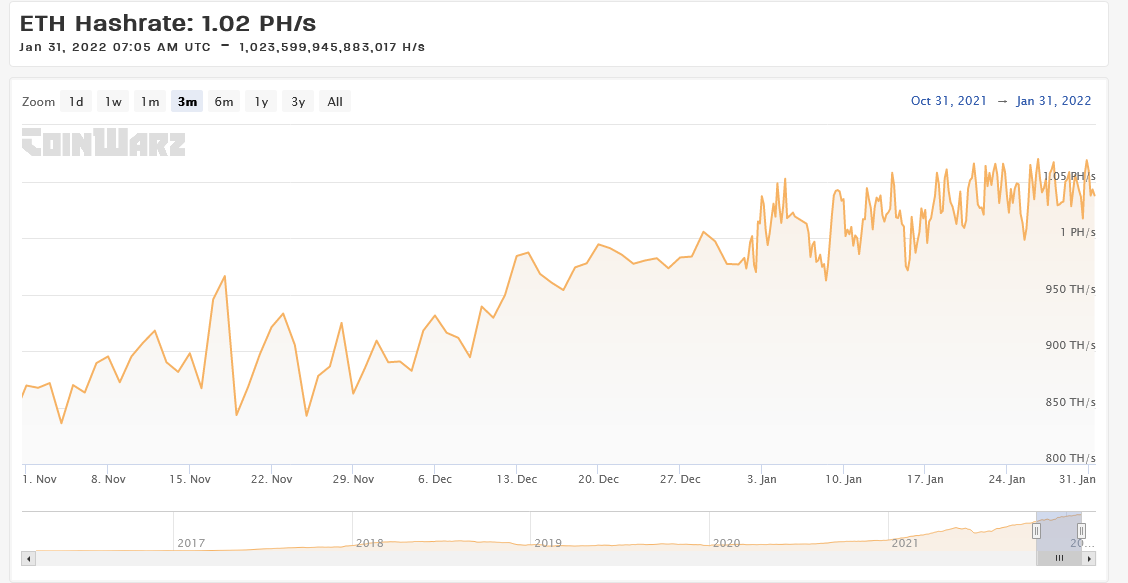Select the 1m zoom range

pos(149,101)
